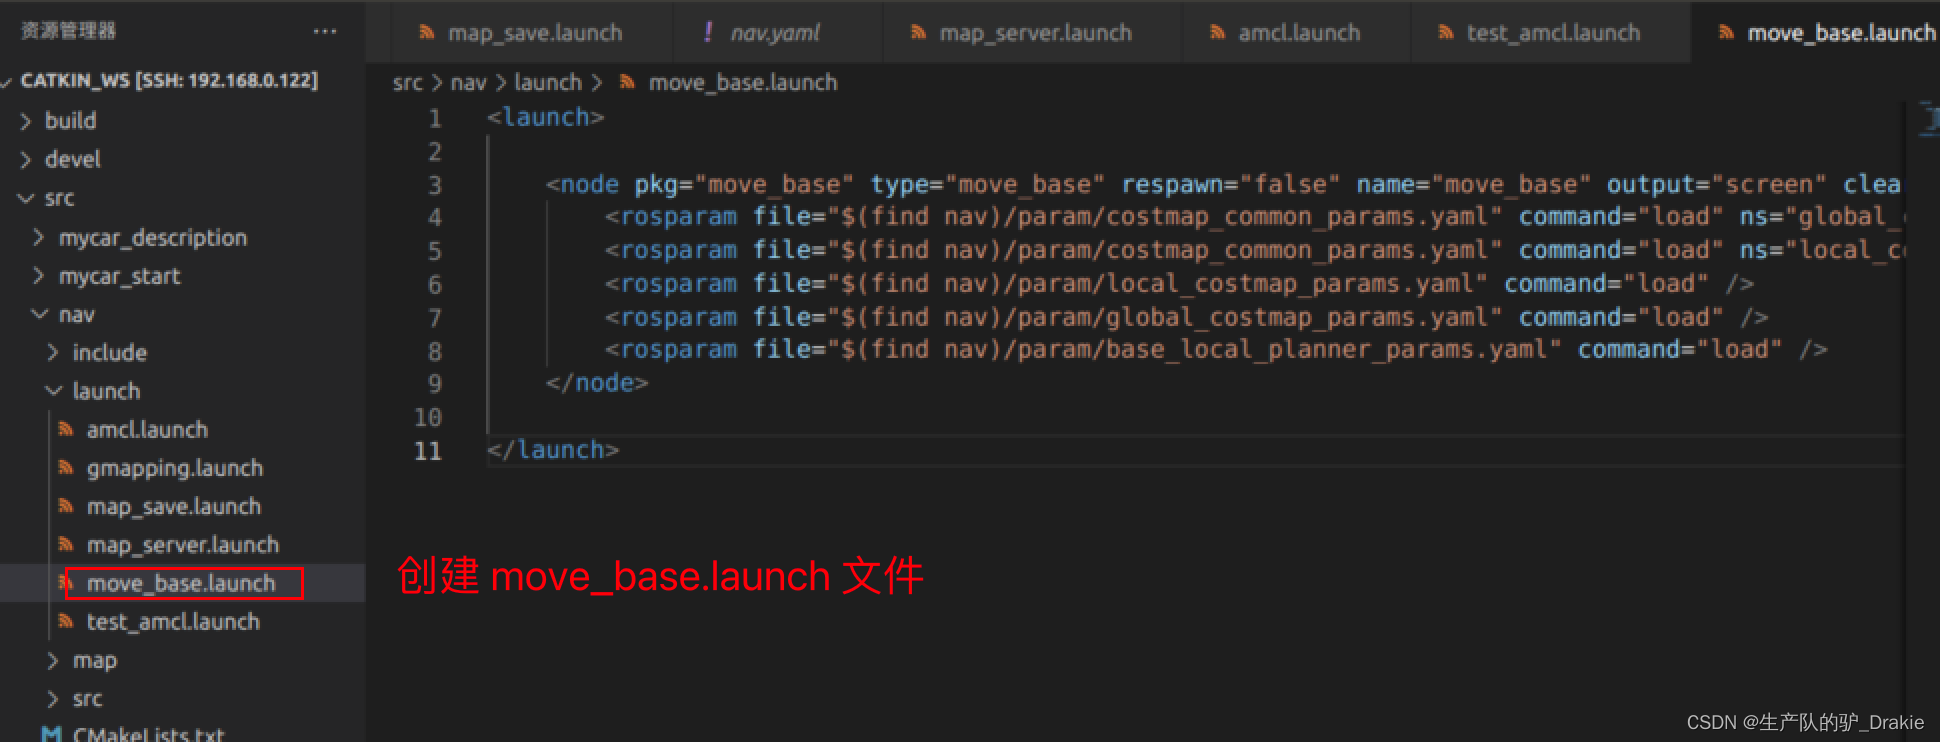This screenshot has height=742, width=1940.
Task: Click the 资源管理器 explorer panel title
Action: click(x=68, y=31)
